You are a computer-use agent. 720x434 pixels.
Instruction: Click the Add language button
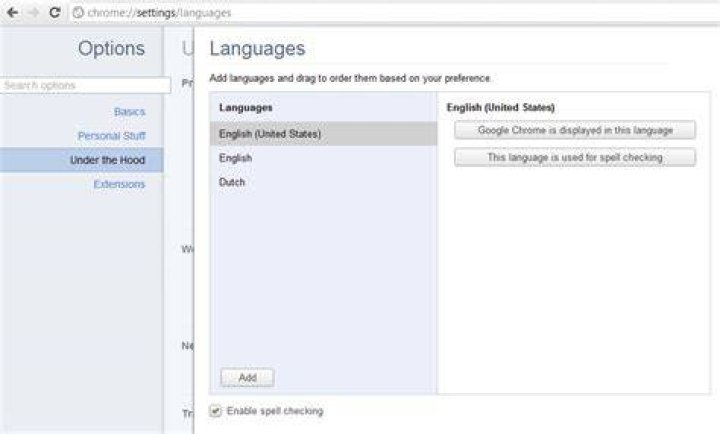coord(248,378)
